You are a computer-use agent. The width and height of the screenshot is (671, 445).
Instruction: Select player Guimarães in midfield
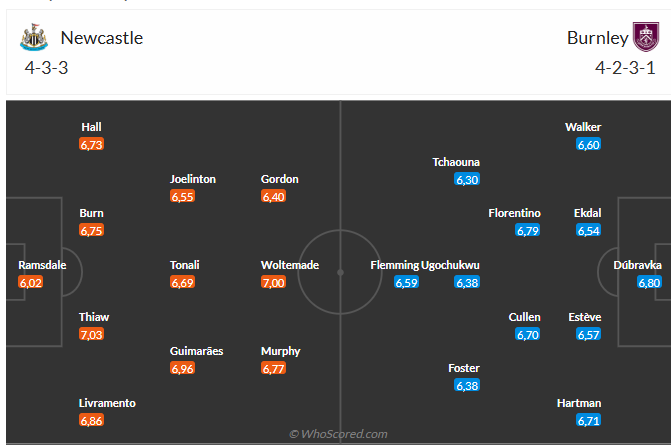tap(196, 351)
